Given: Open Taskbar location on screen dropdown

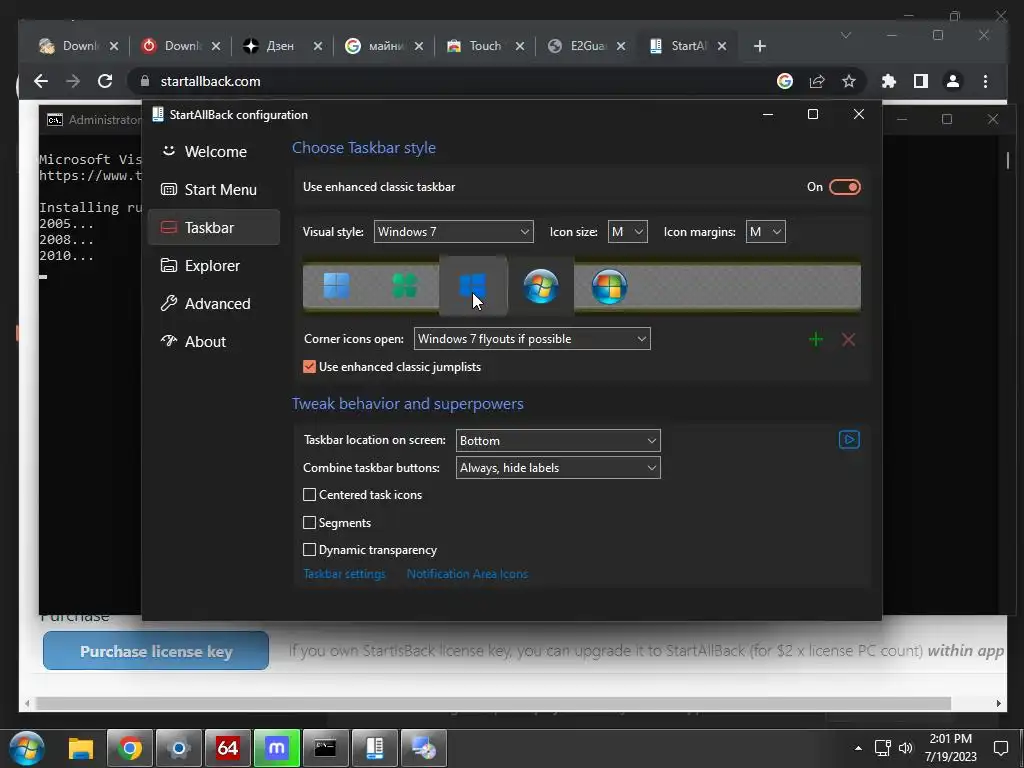Looking at the screenshot, I should point(558,441).
